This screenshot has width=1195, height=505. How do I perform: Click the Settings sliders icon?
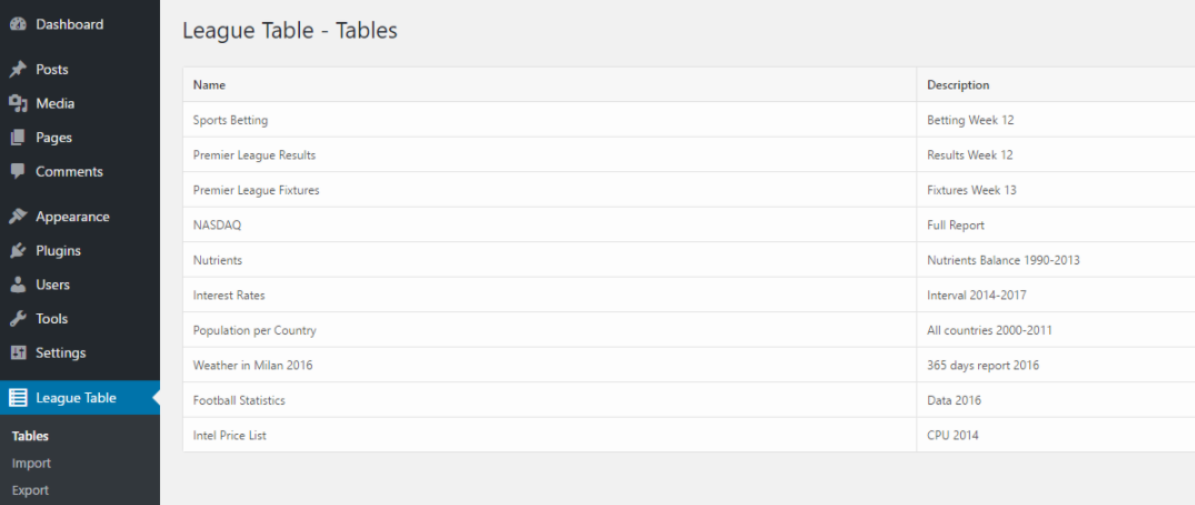(17, 353)
